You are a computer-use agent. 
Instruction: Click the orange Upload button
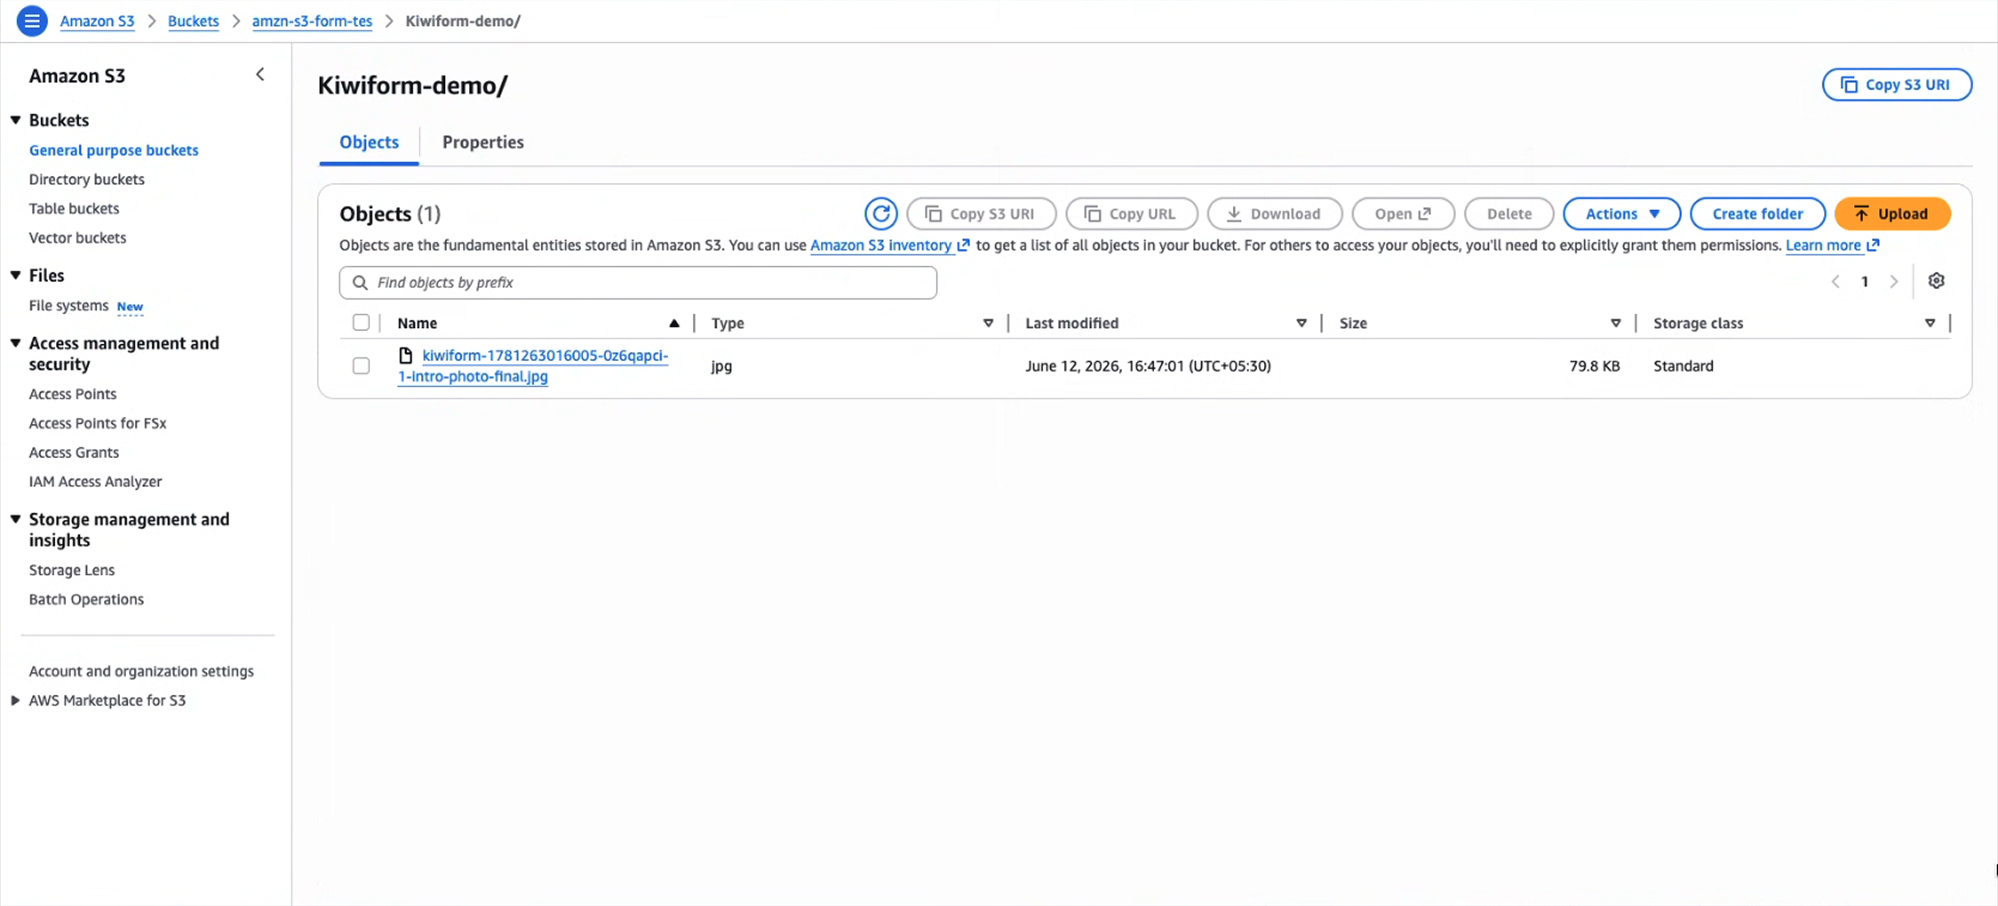pyautogui.click(x=1892, y=213)
